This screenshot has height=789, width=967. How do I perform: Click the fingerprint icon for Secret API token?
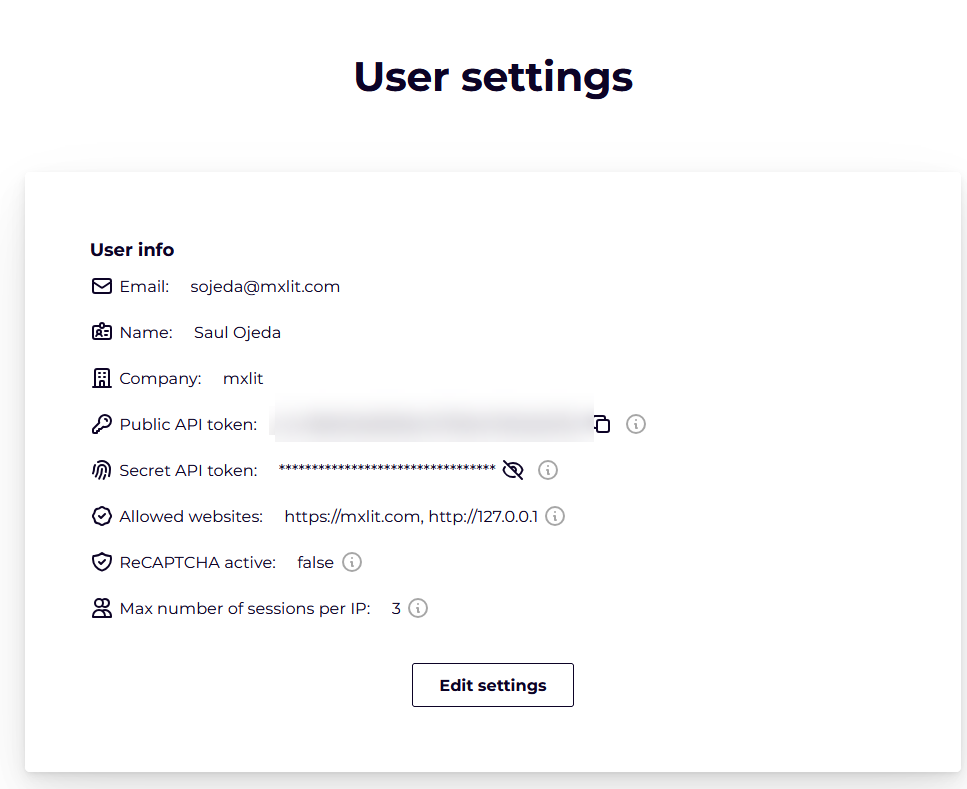[x=101, y=470]
